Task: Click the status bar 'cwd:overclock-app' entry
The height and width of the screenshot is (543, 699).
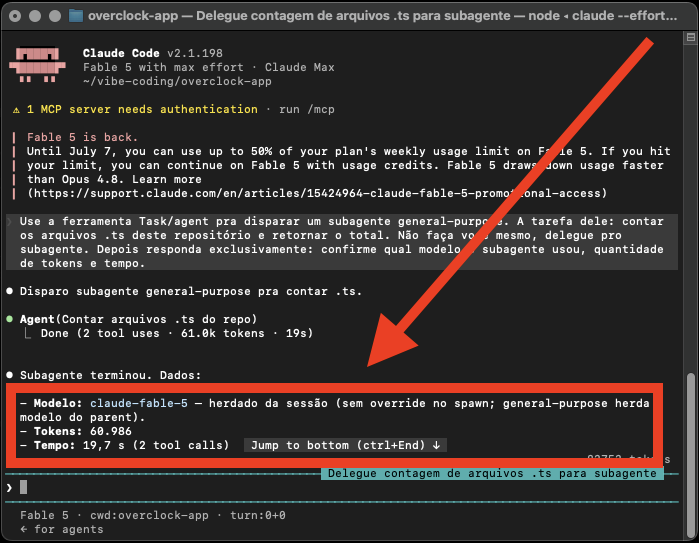Action: tap(149, 515)
